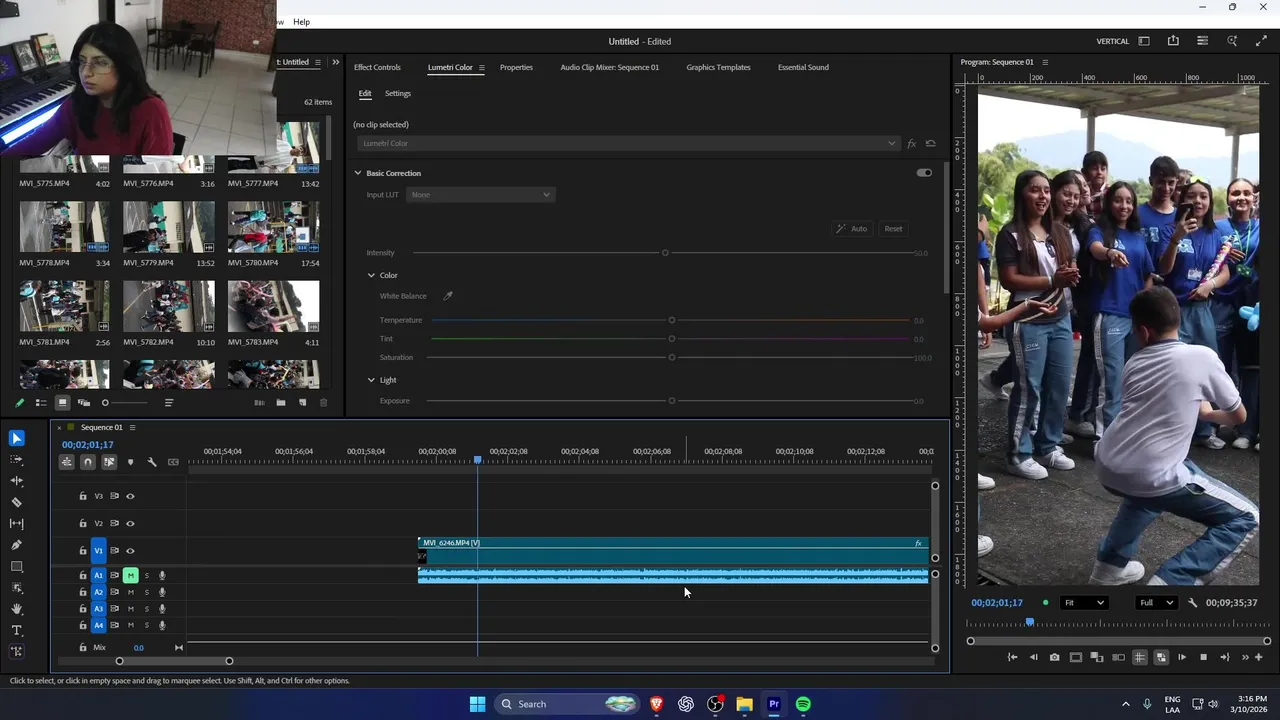Select the Type tool

click(16, 630)
